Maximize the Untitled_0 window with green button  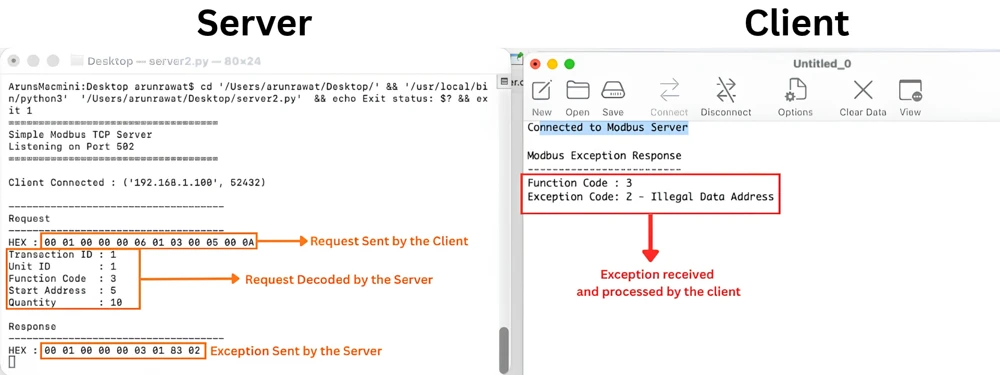[570, 64]
